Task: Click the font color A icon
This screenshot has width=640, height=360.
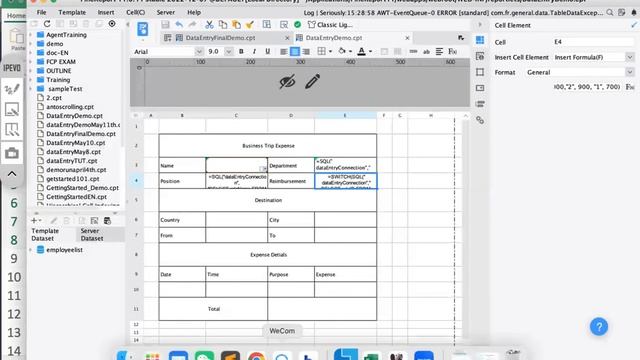Action: tap(361, 51)
